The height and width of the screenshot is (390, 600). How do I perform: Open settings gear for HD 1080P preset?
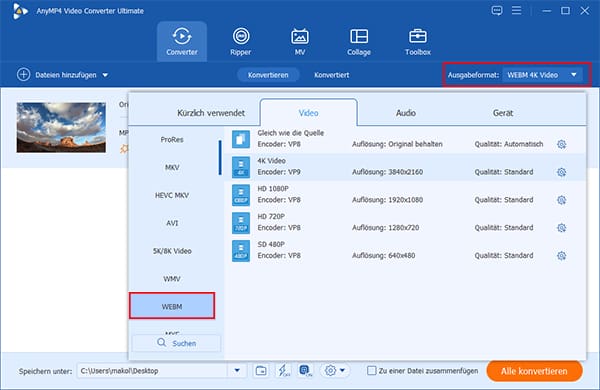[561, 200]
